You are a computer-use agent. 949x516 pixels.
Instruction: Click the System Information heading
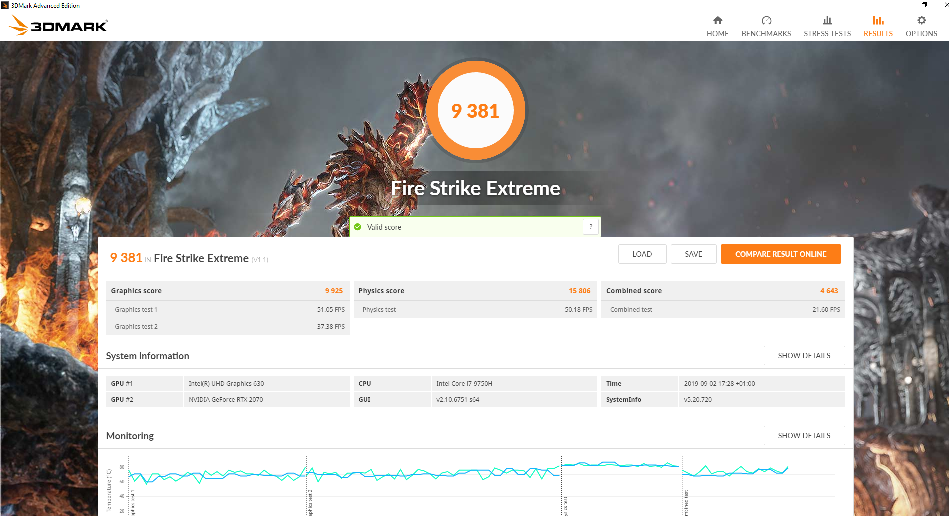tap(148, 356)
